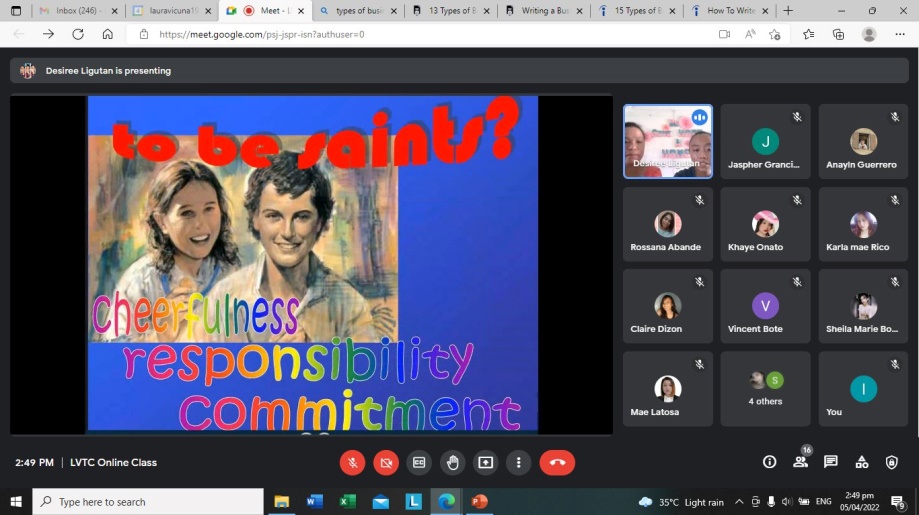Viewport: 919px width, 515px height.
Task: Open Edge Settings and more menu
Action: 898,34
